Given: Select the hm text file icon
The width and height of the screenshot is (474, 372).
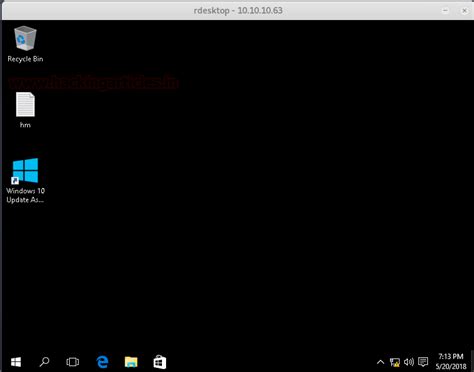Looking at the screenshot, I should pos(25,105).
